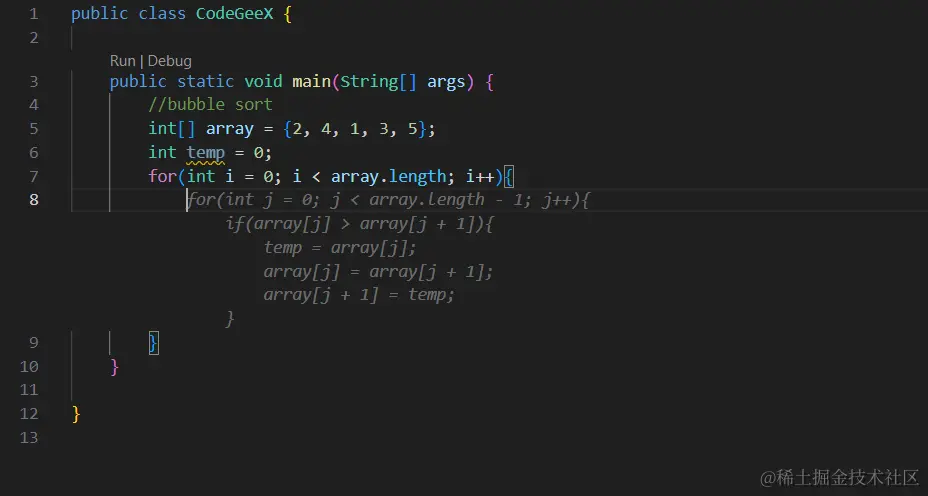
Task: Place cursor in //bubble sort comment
Action: pos(210,105)
